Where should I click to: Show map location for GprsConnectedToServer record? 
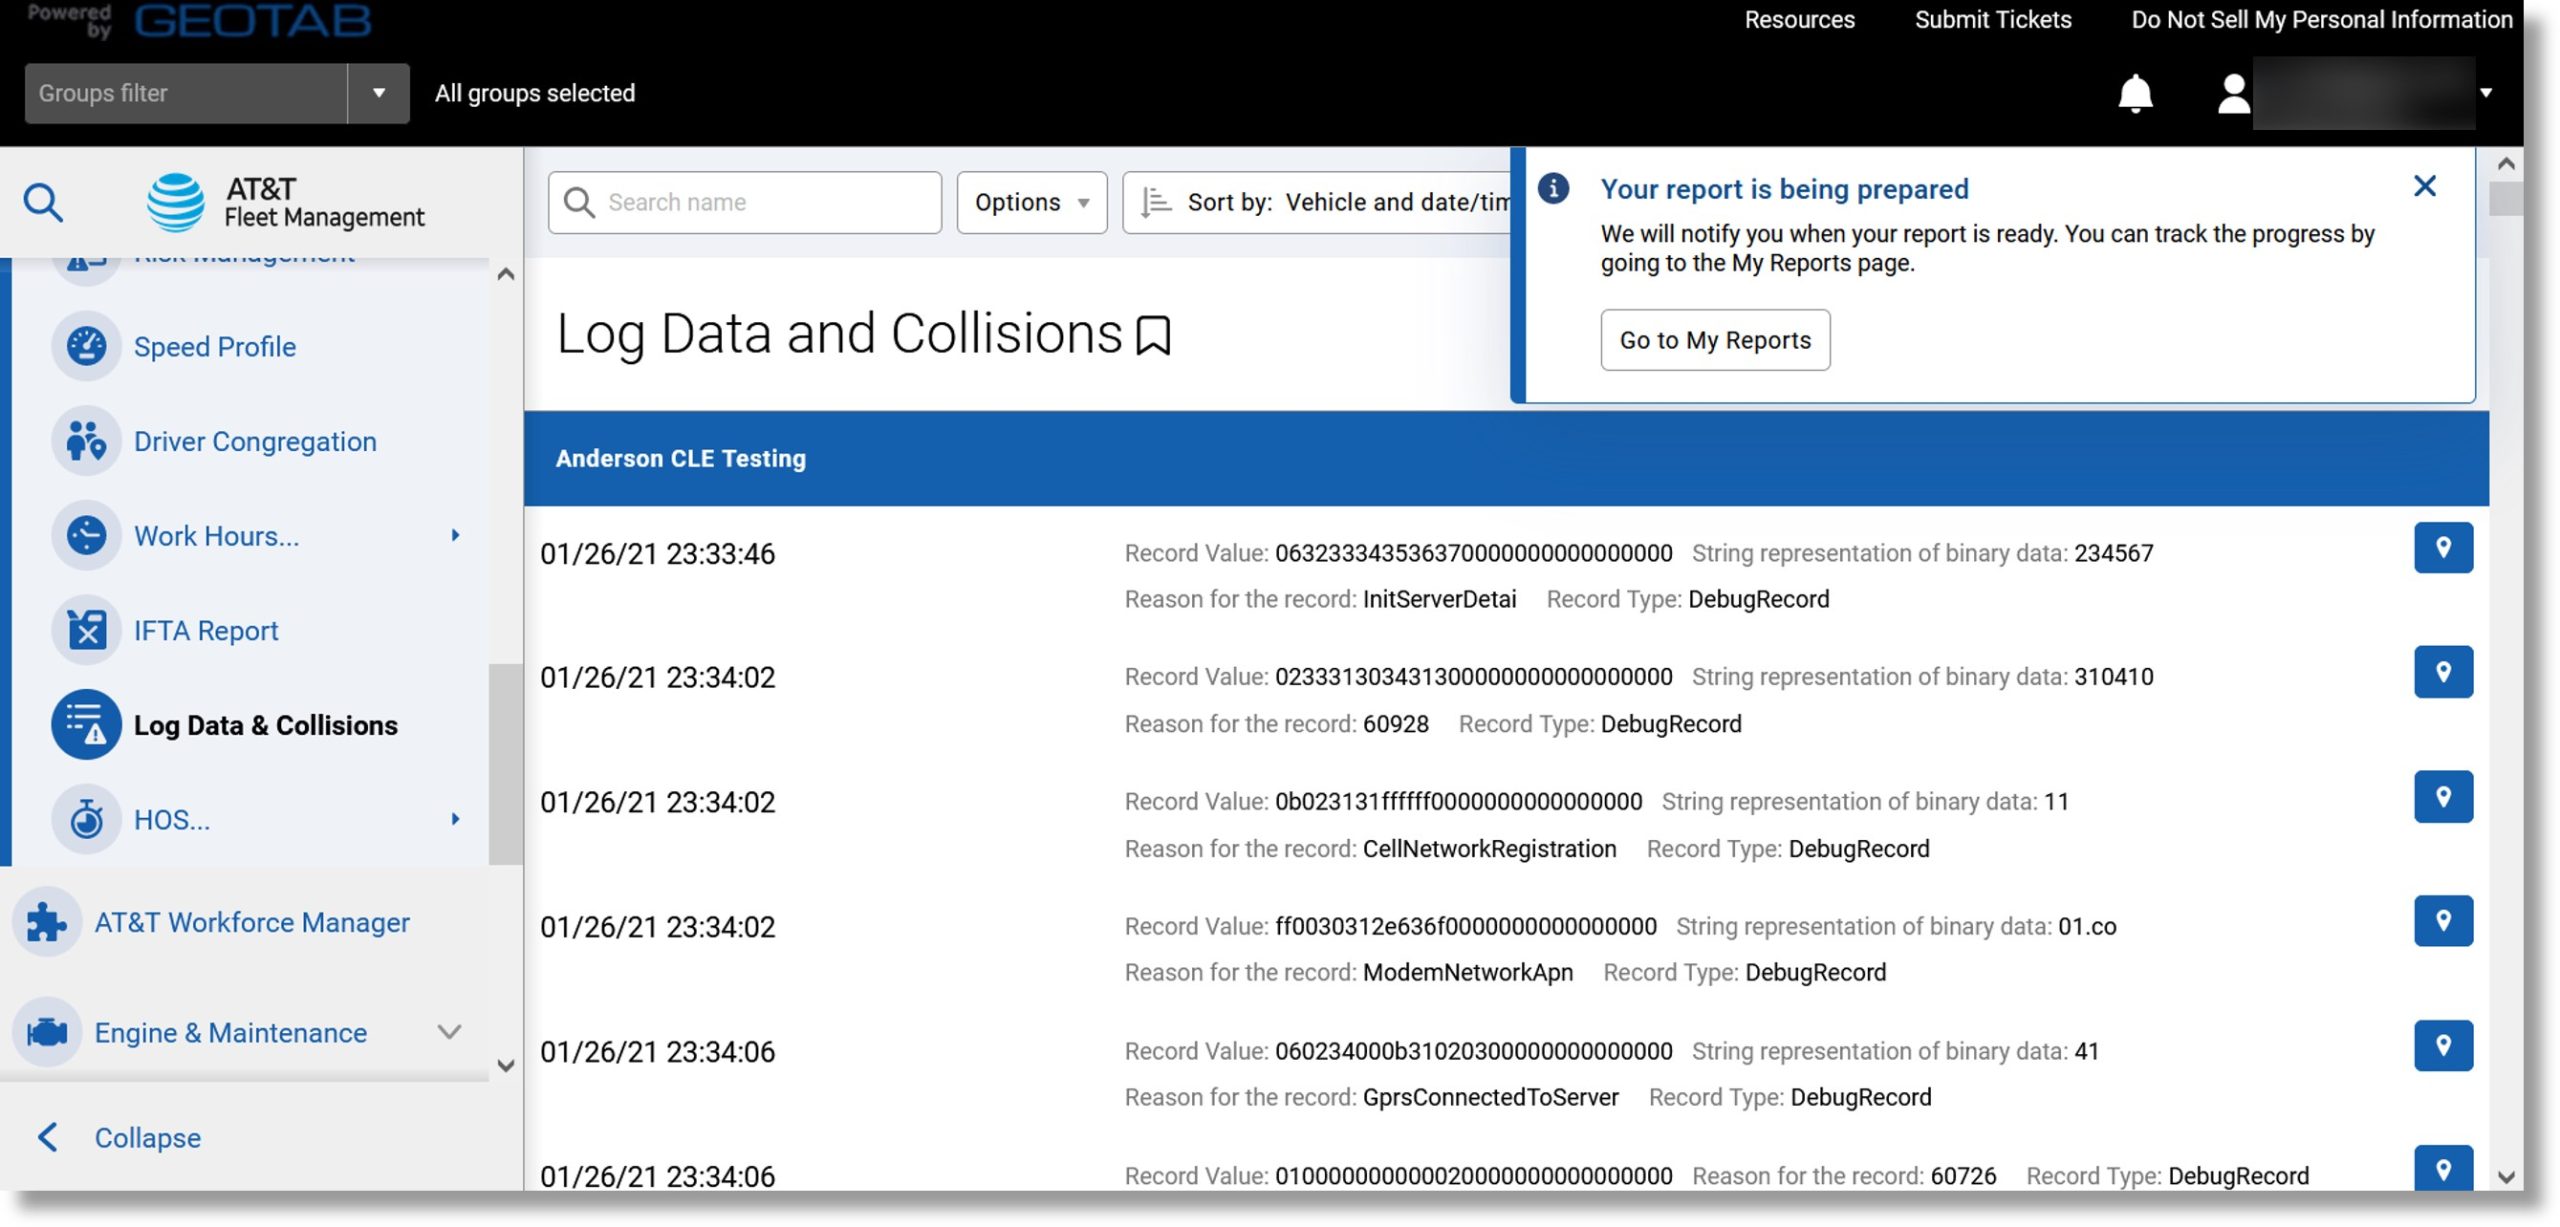coord(2442,1046)
